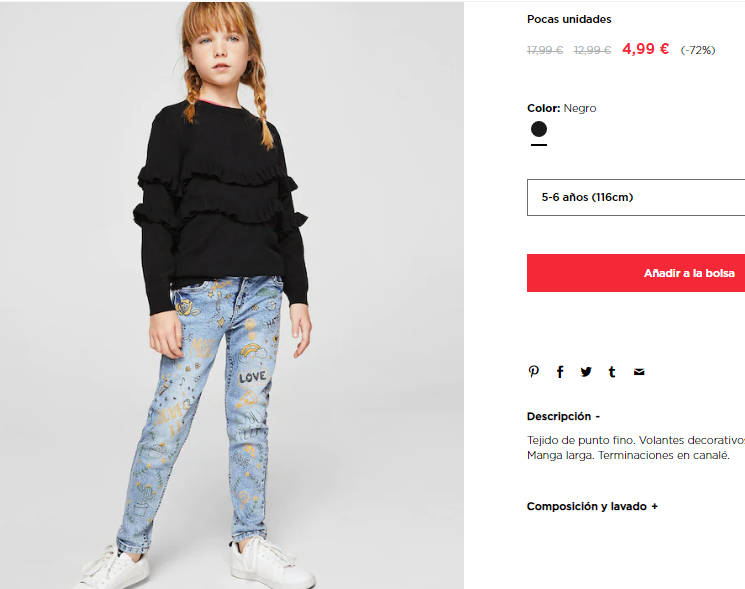Click the Color: Negro label
The height and width of the screenshot is (589, 745).
pyautogui.click(x=562, y=108)
